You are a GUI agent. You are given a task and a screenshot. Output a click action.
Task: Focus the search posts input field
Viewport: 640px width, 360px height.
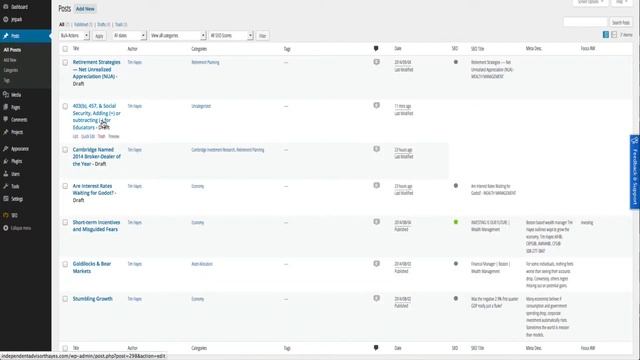click(x=585, y=22)
